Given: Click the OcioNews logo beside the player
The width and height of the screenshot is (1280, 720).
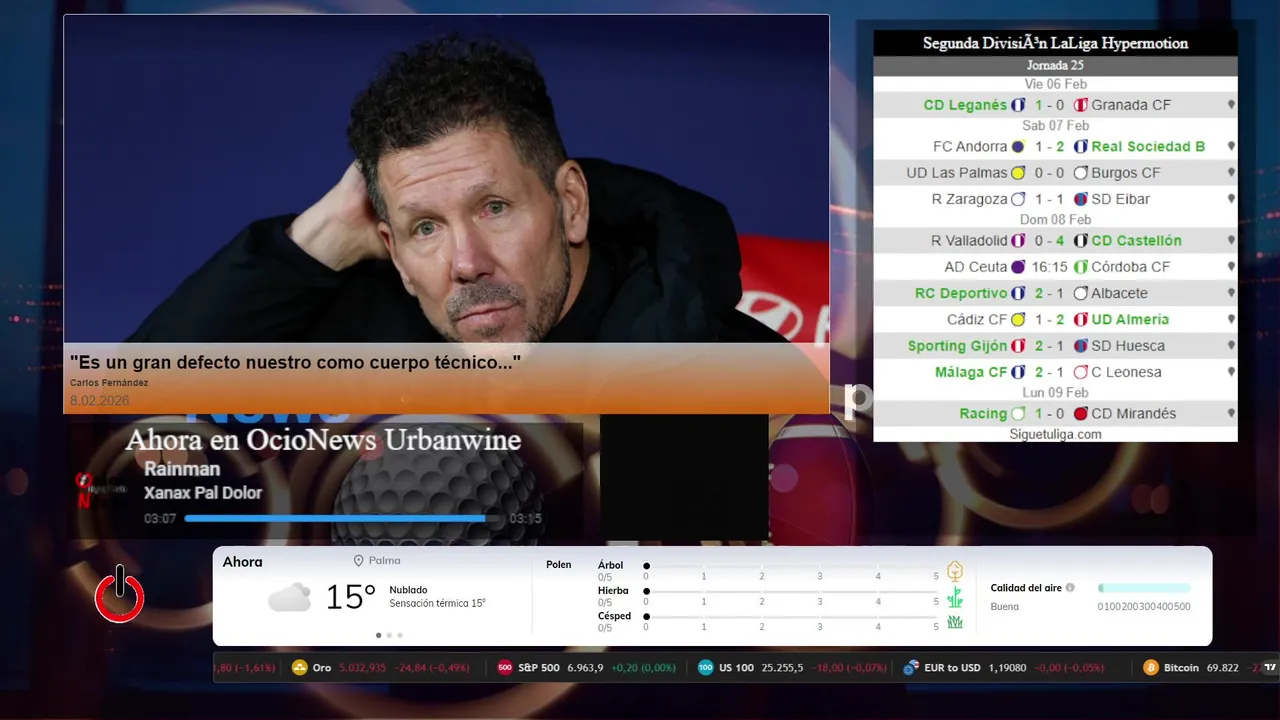Looking at the screenshot, I should tap(101, 489).
